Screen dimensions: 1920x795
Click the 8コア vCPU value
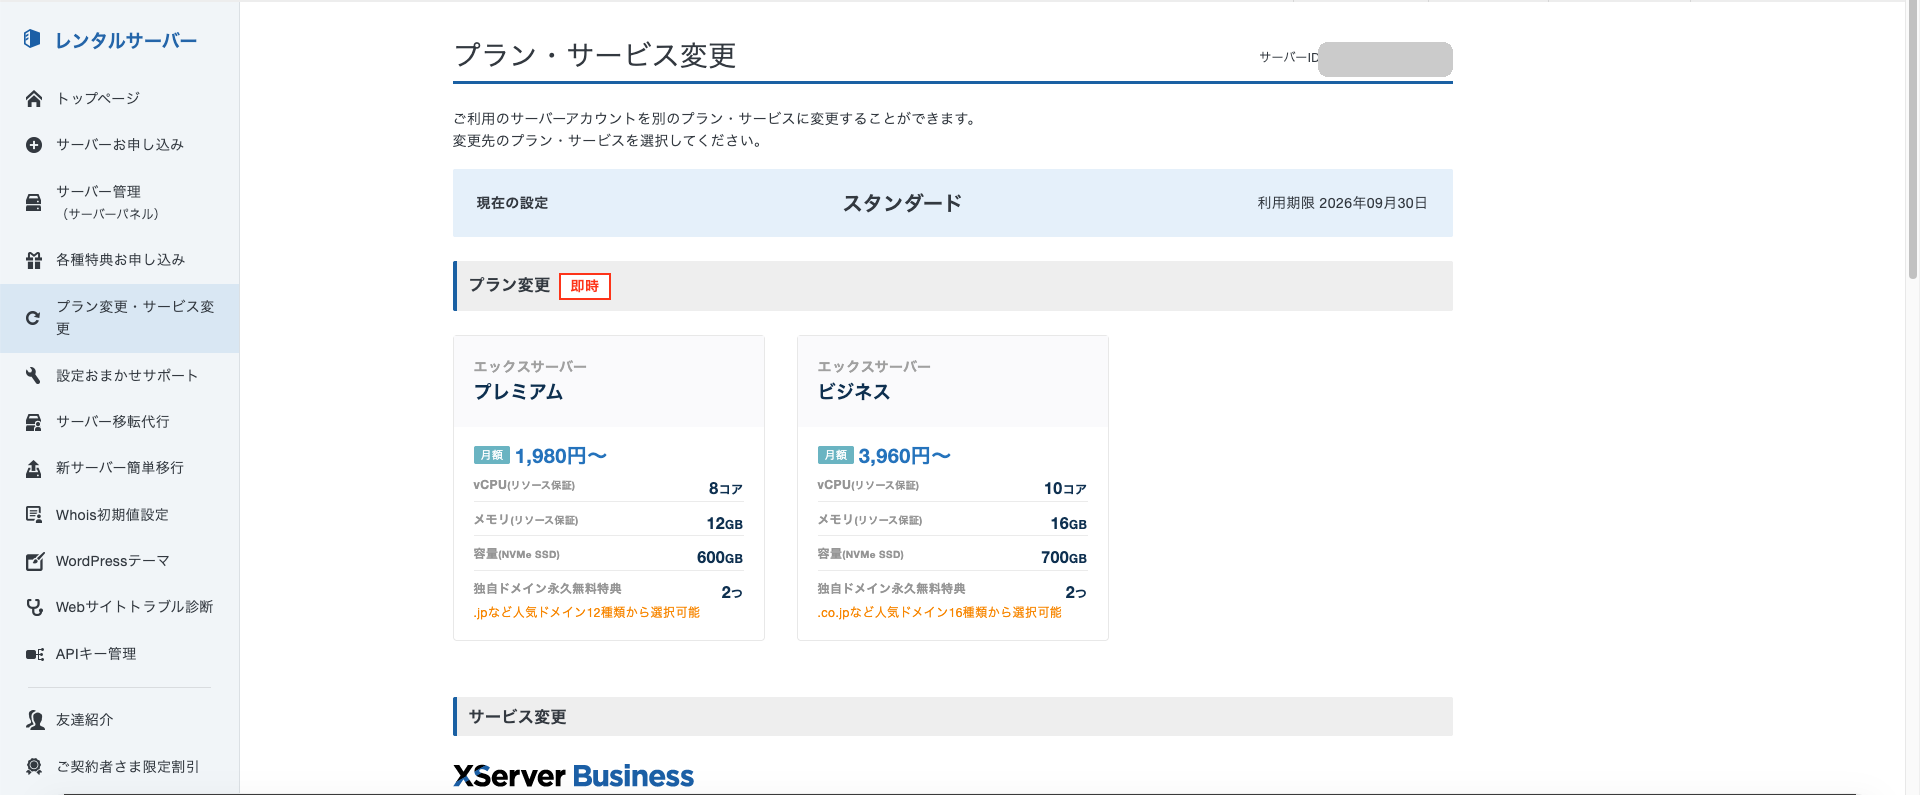tap(725, 488)
